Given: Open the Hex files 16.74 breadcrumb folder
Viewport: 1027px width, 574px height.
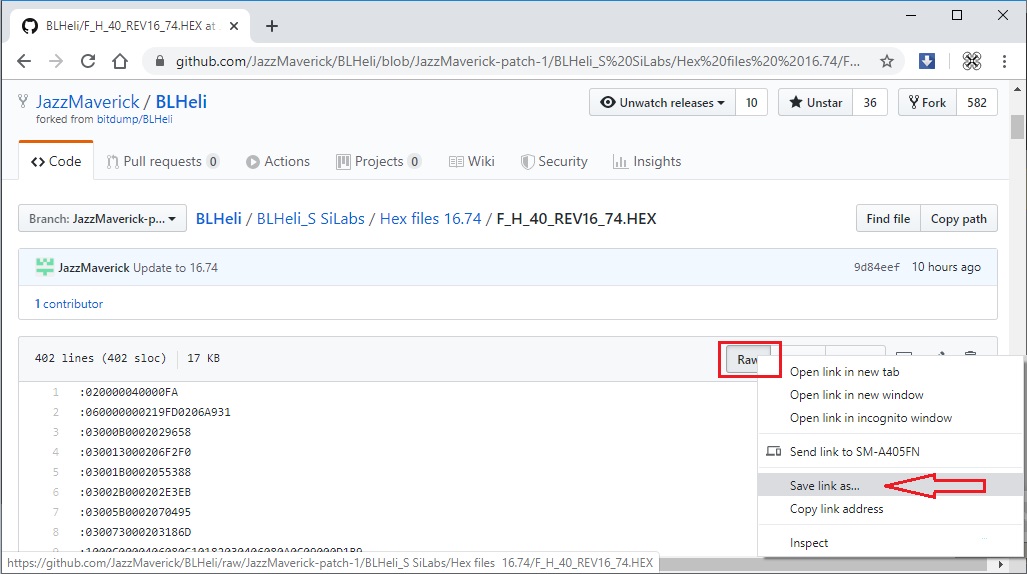Looking at the screenshot, I should click(430, 219).
